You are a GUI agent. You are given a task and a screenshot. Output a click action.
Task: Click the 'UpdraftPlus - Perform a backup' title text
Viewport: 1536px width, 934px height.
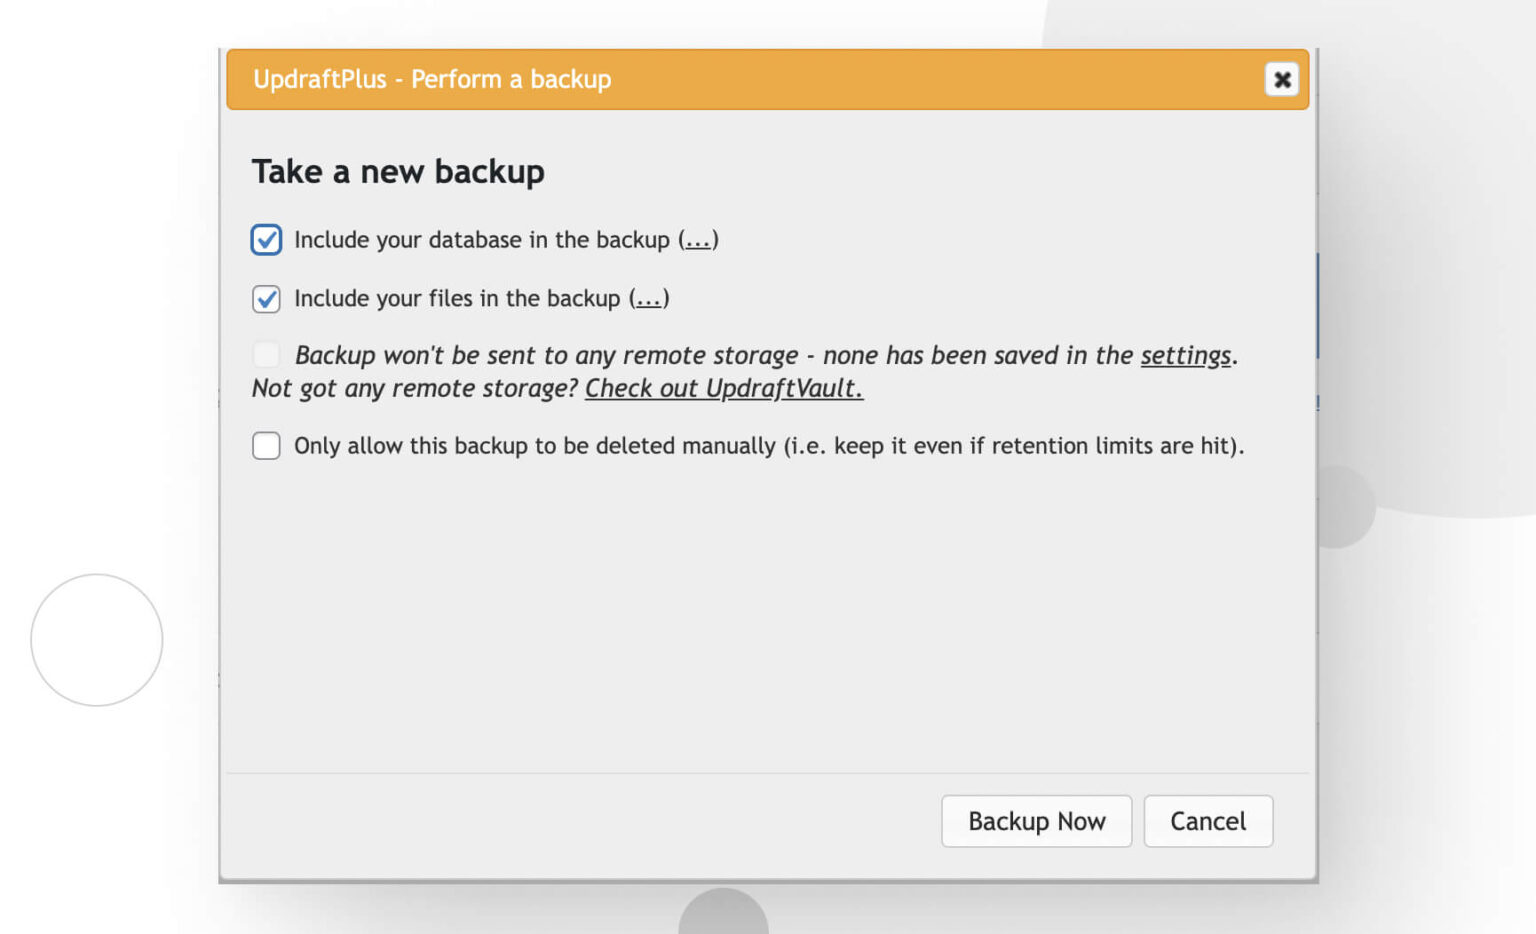click(432, 79)
